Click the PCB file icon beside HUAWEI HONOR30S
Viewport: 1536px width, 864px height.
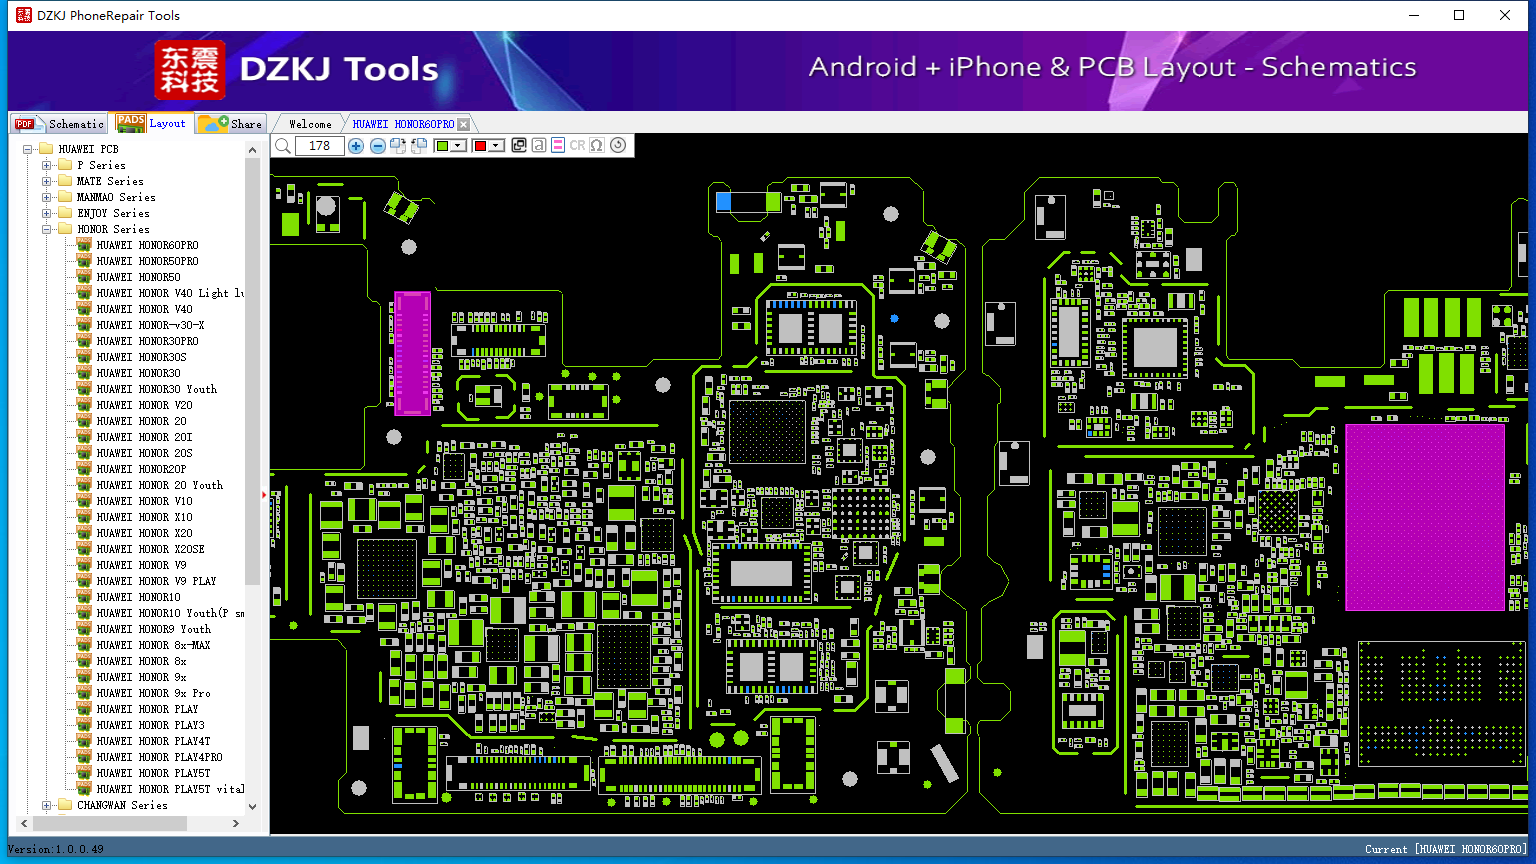coord(84,357)
